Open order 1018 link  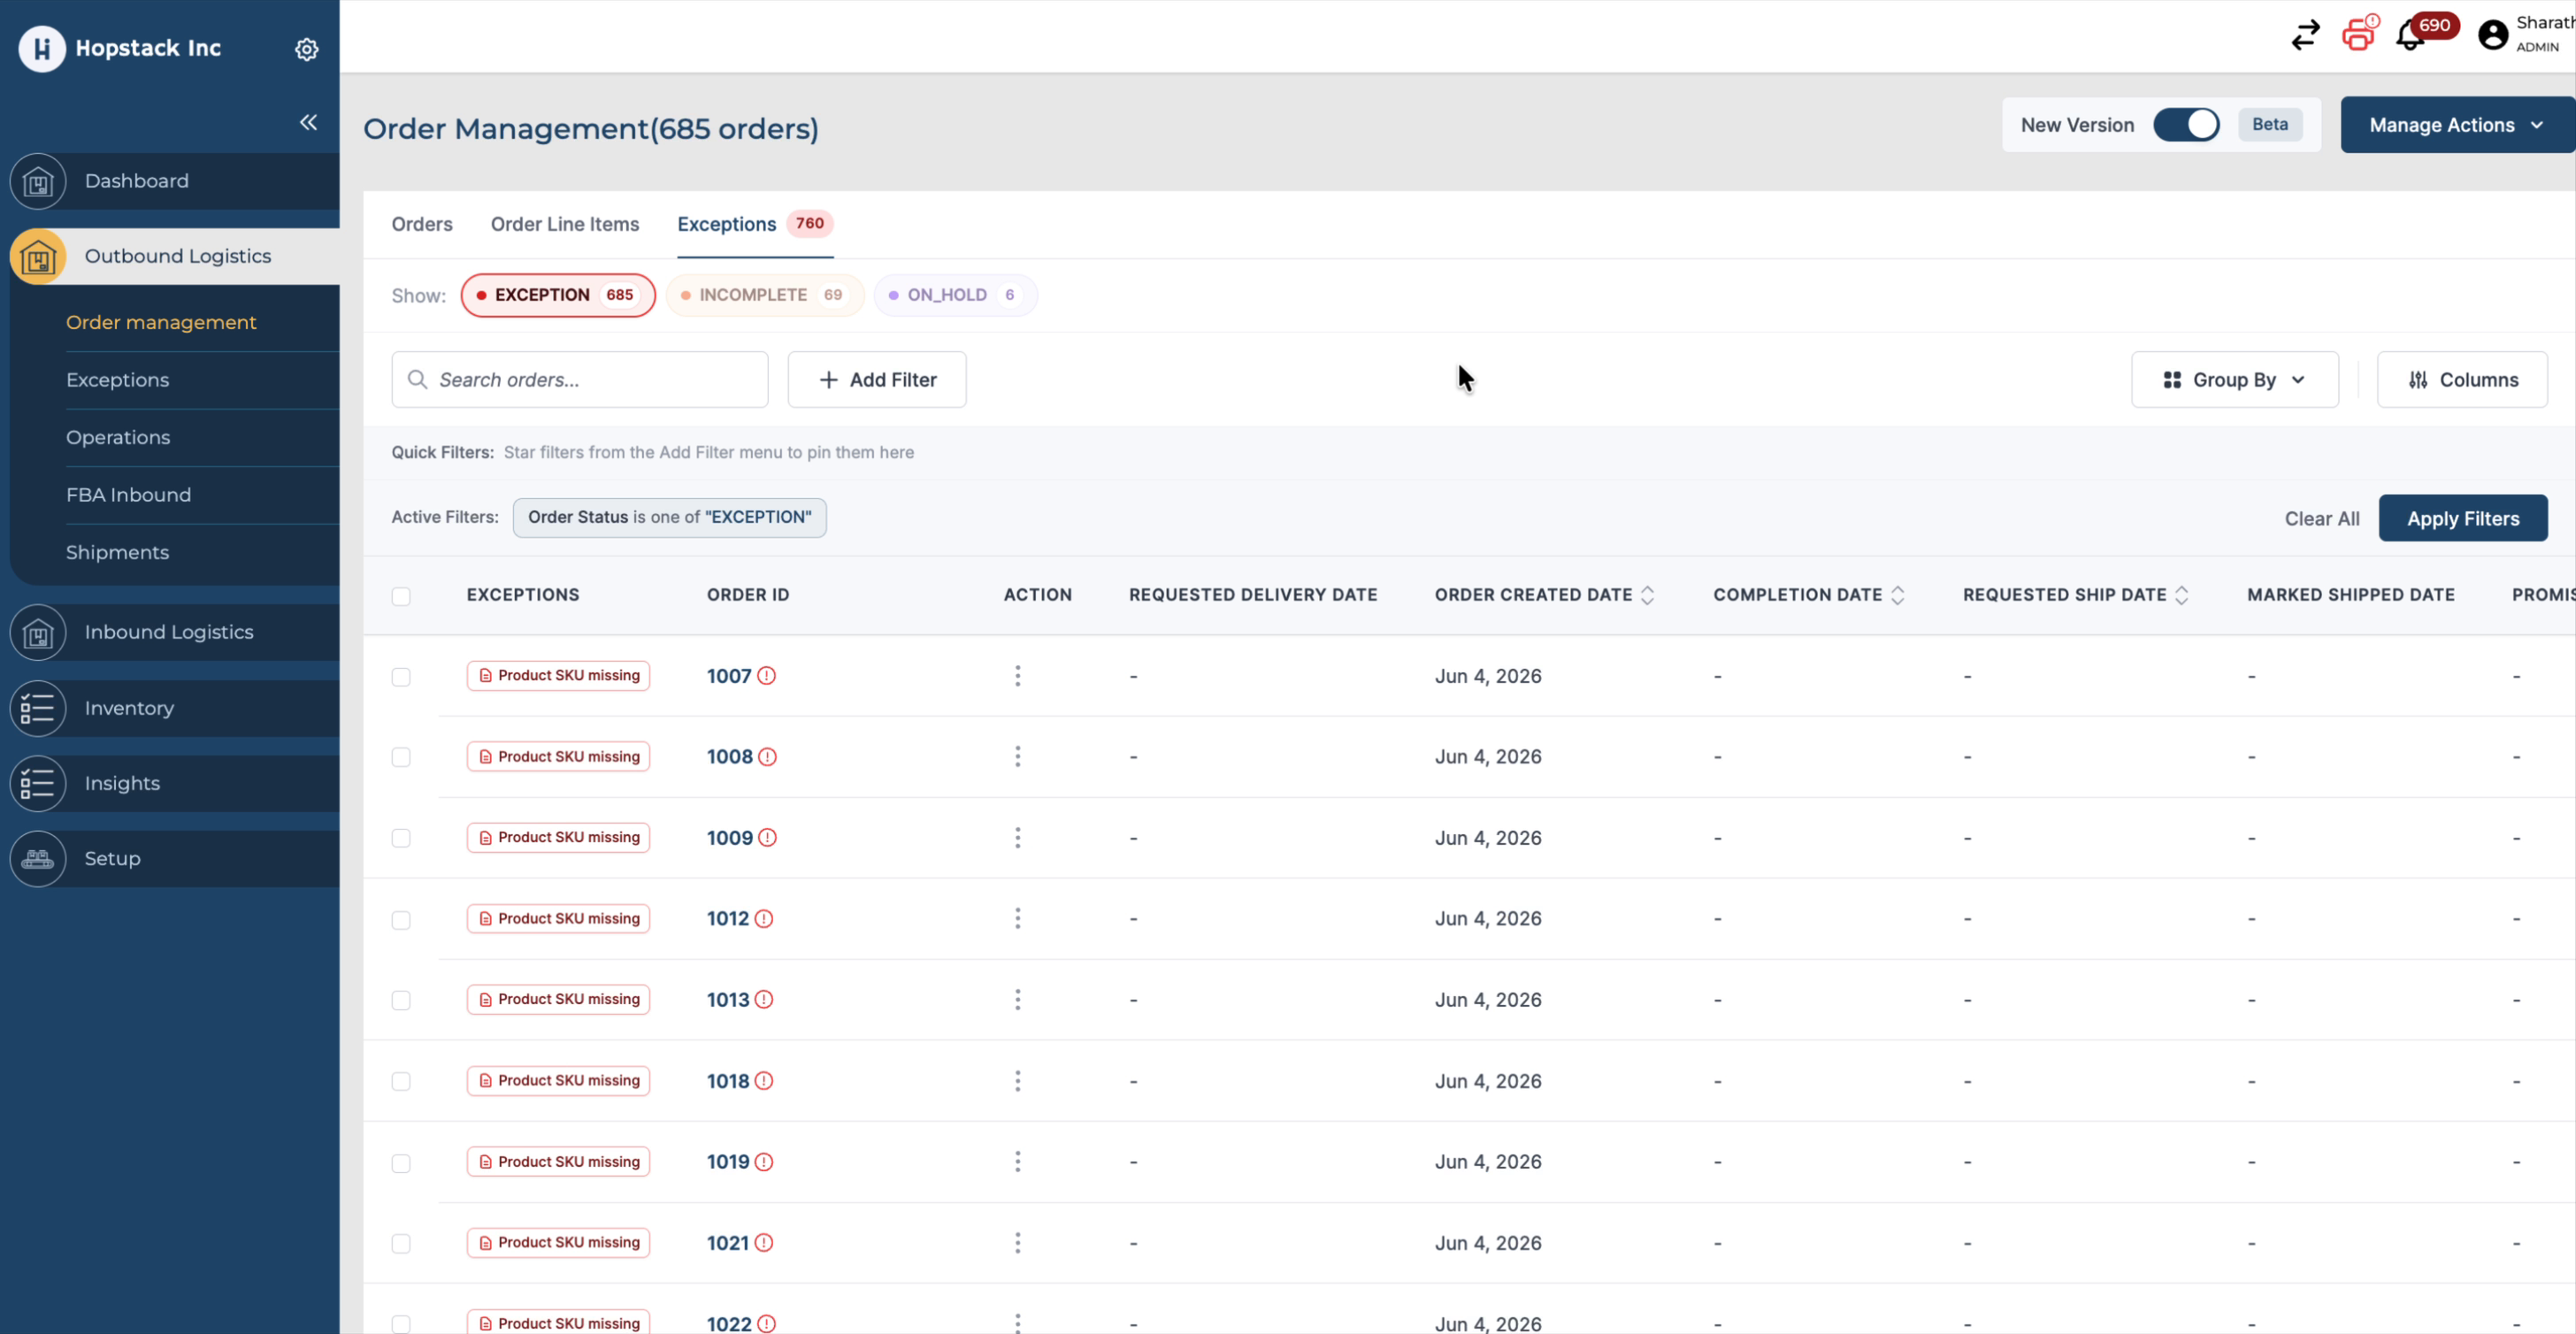coord(728,1081)
